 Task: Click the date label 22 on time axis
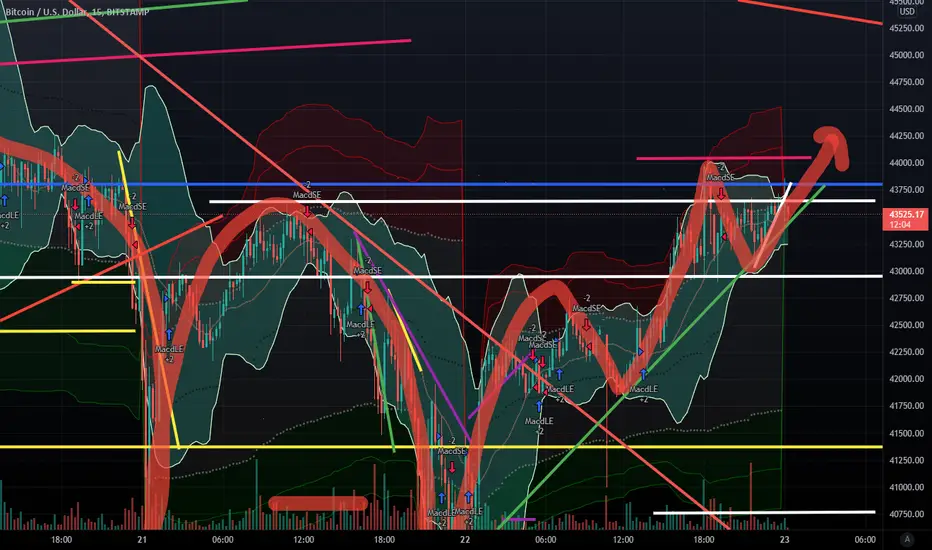(x=465, y=540)
